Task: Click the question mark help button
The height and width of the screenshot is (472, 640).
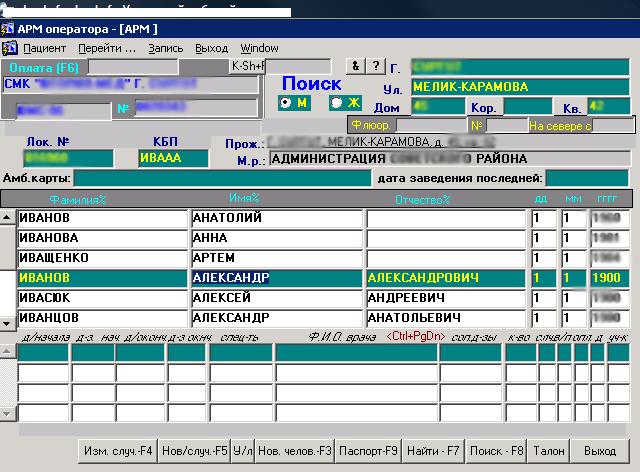Action: pos(375,66)
